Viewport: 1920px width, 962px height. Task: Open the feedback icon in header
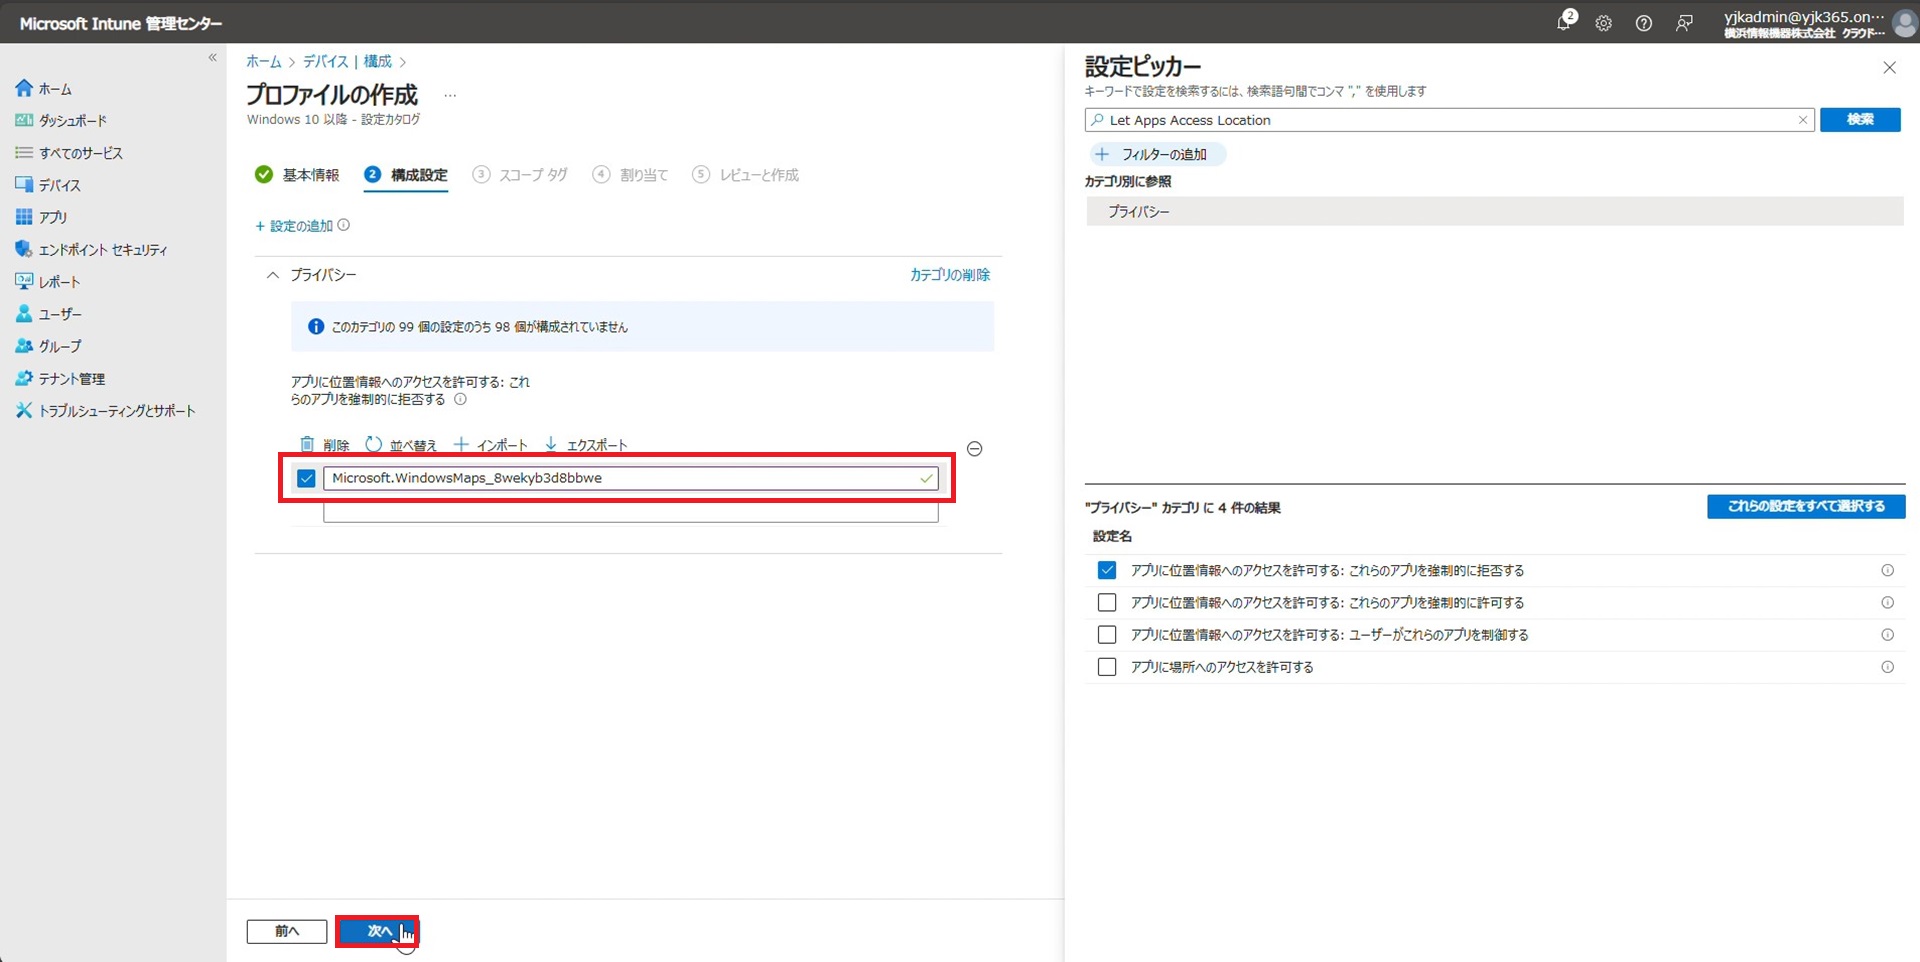coord(1684,23)
